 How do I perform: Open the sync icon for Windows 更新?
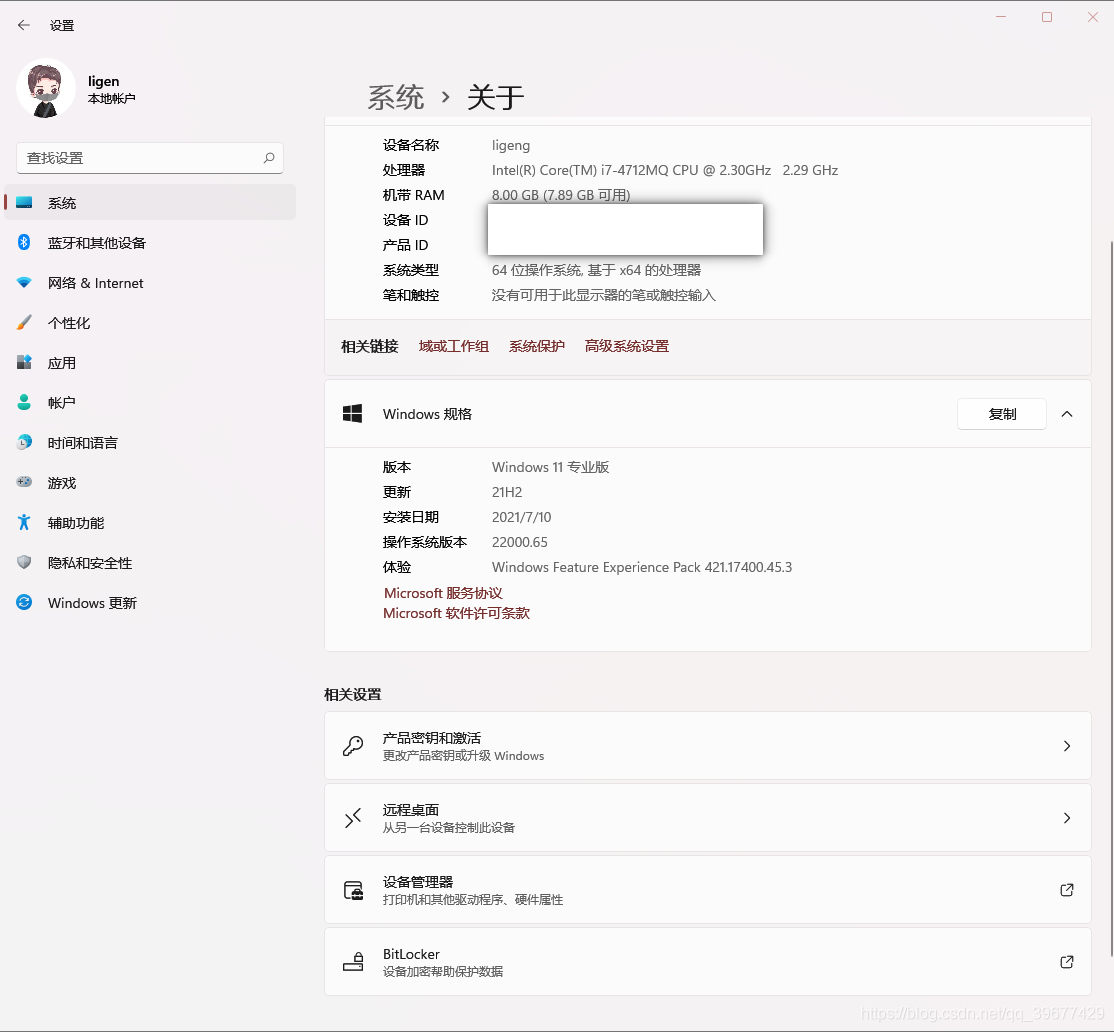24,602
